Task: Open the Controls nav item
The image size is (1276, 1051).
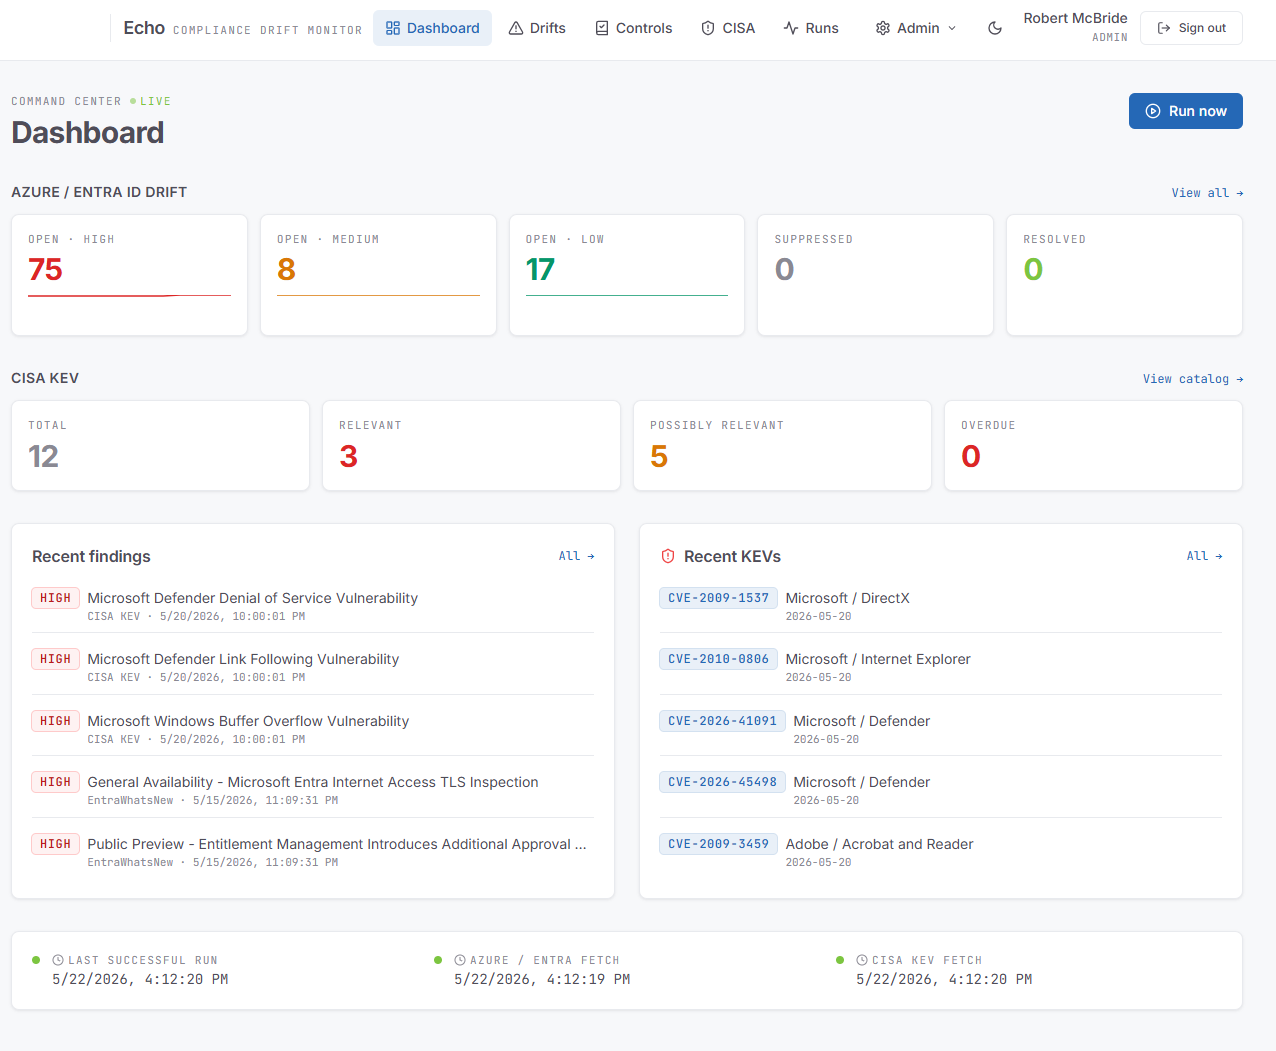Action: tap(634, 28)
